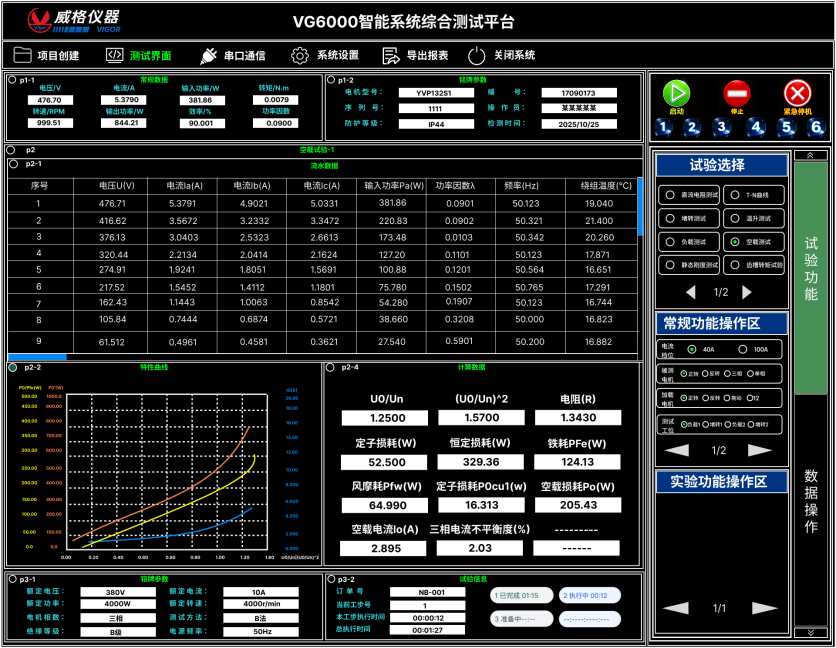Toggle the p3-1 铭牌参数 panel circle
The image size is (836, 648).
13,579
